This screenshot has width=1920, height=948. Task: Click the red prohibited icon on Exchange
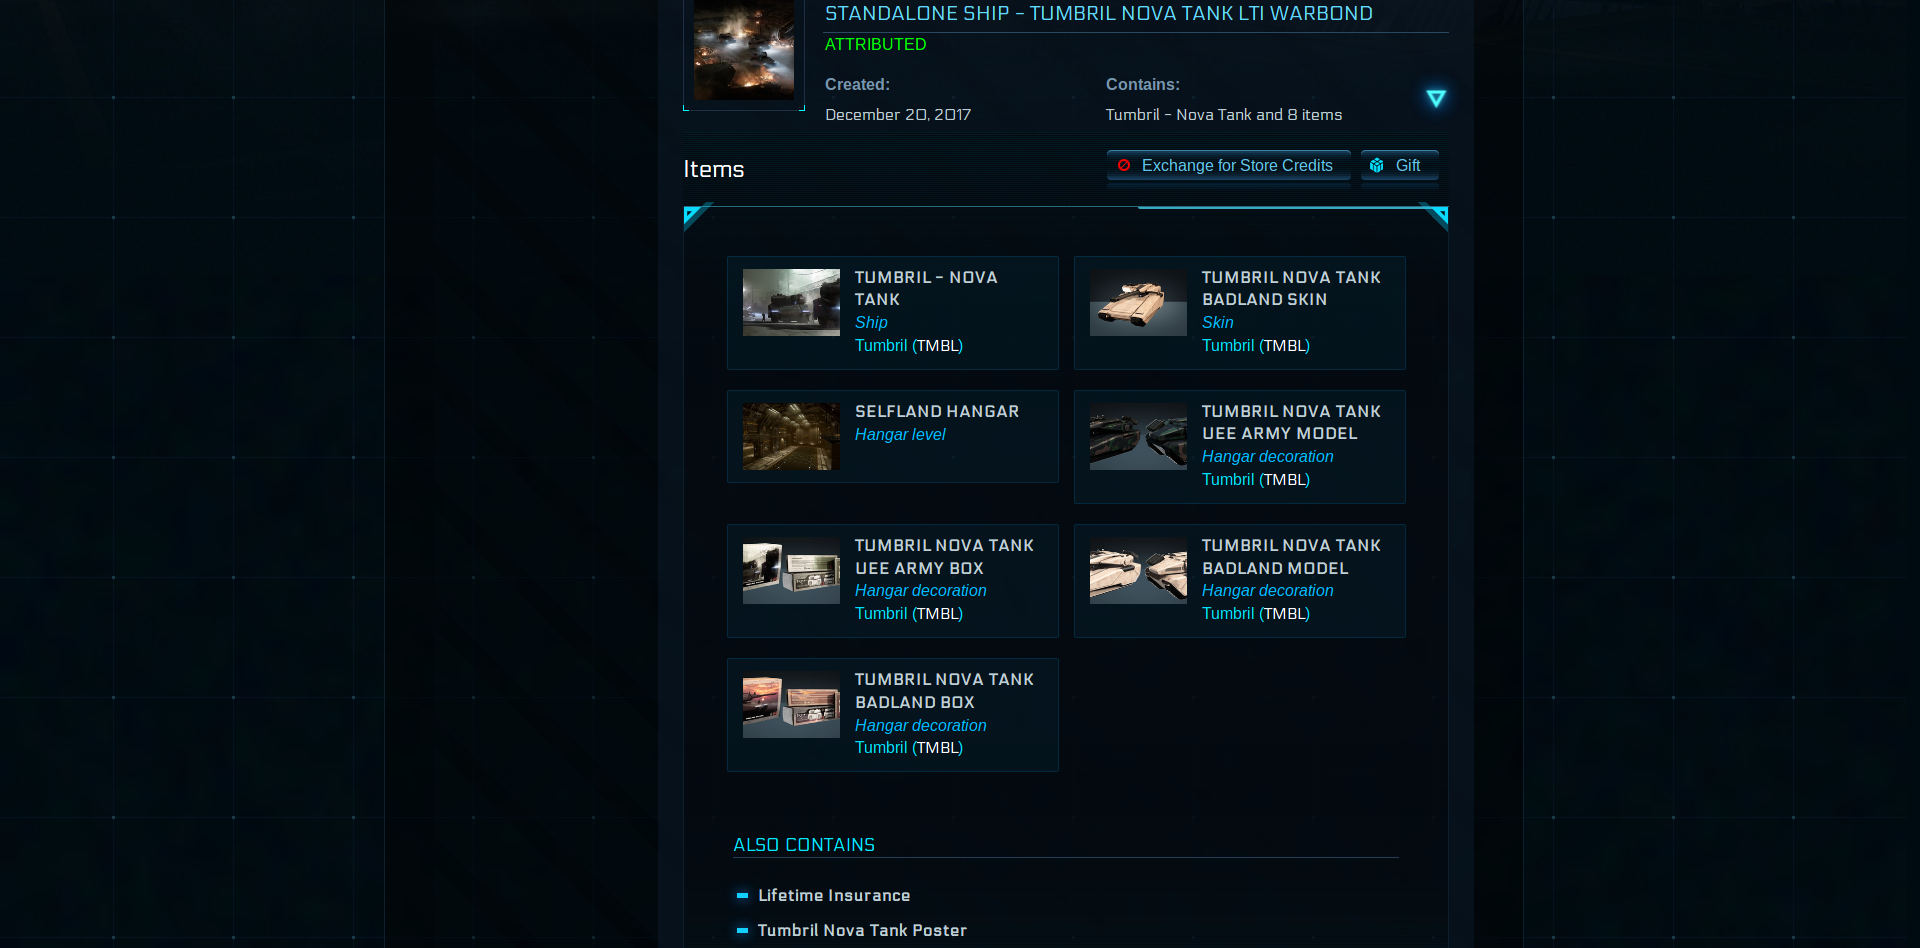tap(1124, 166)
